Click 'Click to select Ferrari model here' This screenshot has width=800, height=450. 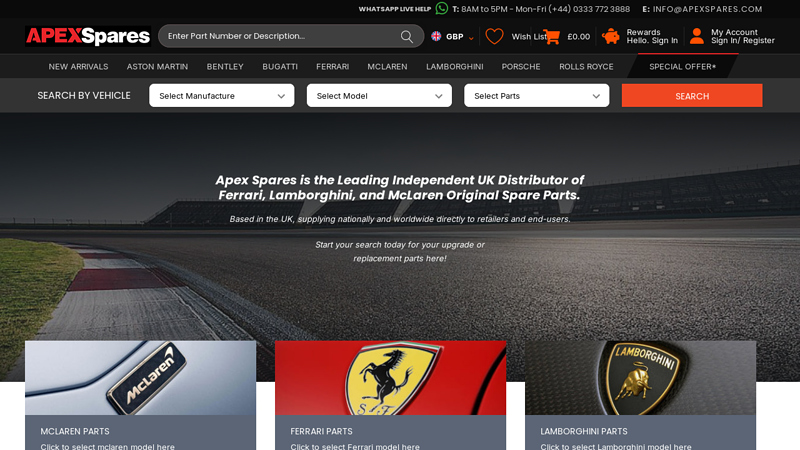(355, 446)
